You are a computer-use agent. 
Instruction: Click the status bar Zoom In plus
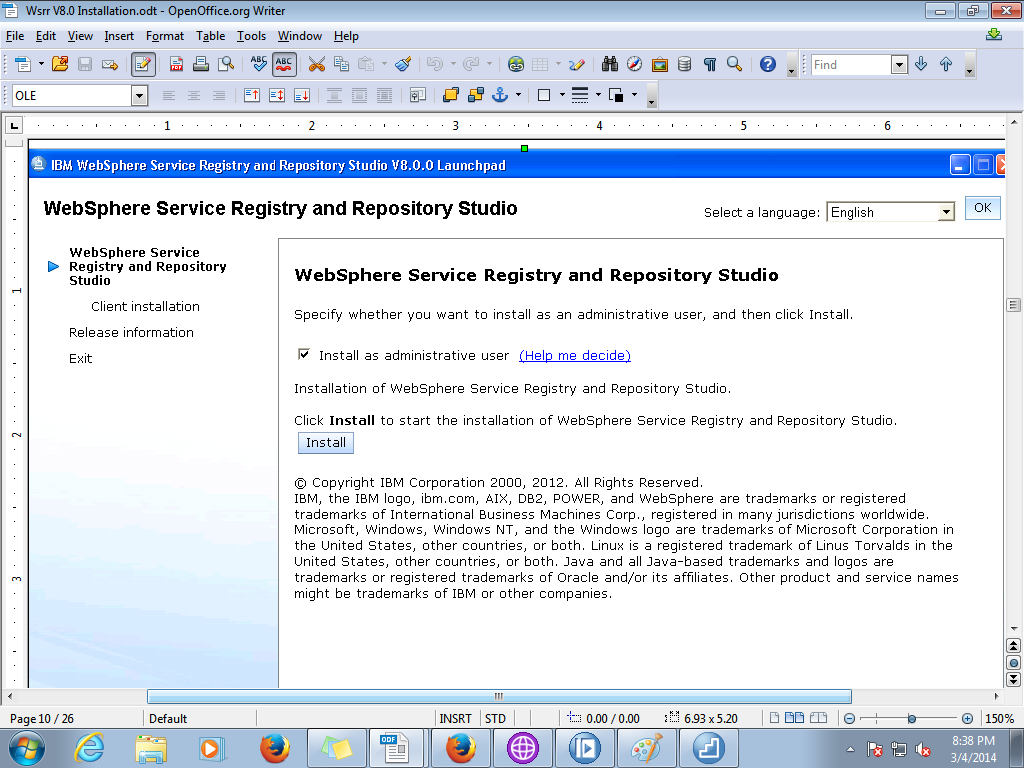point(967,718)
